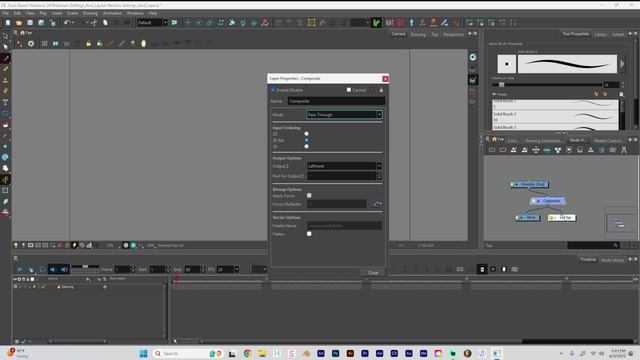The image size is (640, 360).
Task: Toggle the Cached checkbox
Action: (x=349, y=90)
